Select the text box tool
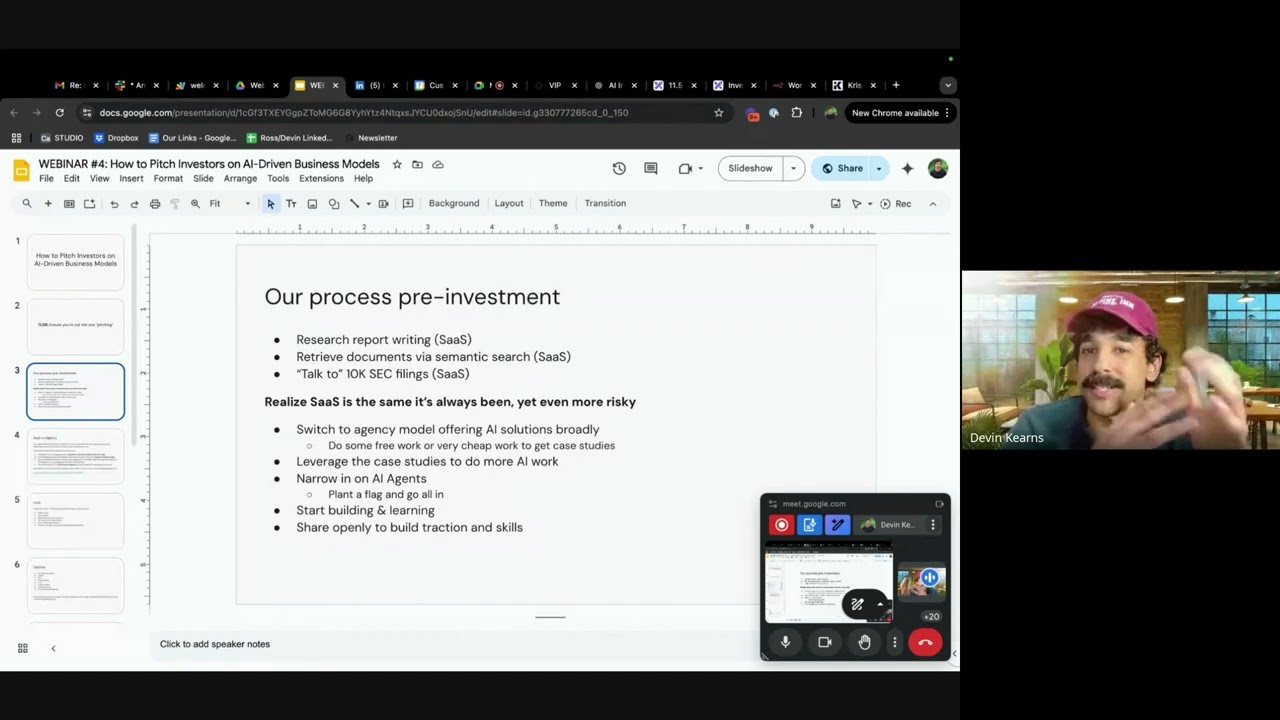The image size is (1280, 720). click(291, 204)
